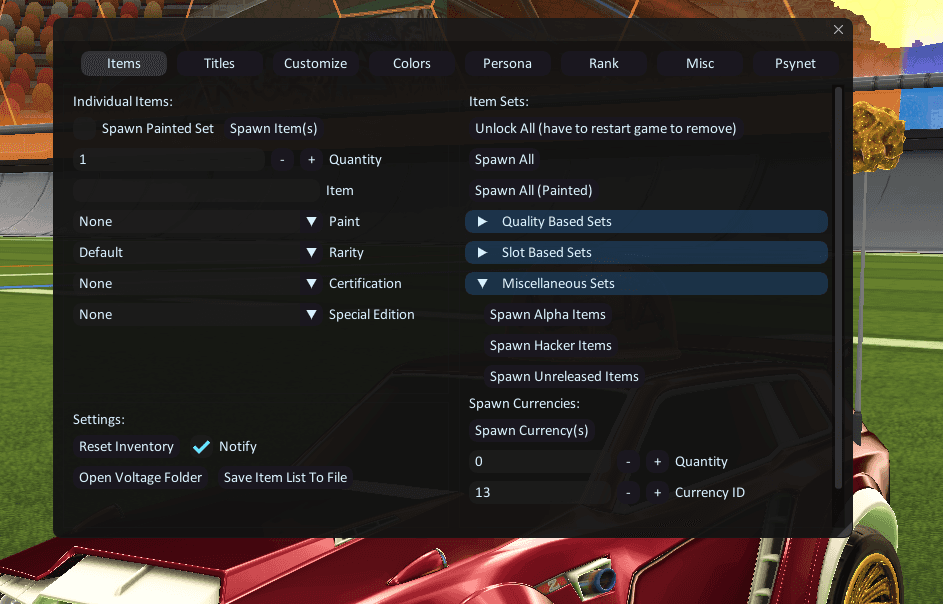Viewport: 943px width, 604px height.
Task: Click plus next to currency Quantity
Action: coord(657,461)
